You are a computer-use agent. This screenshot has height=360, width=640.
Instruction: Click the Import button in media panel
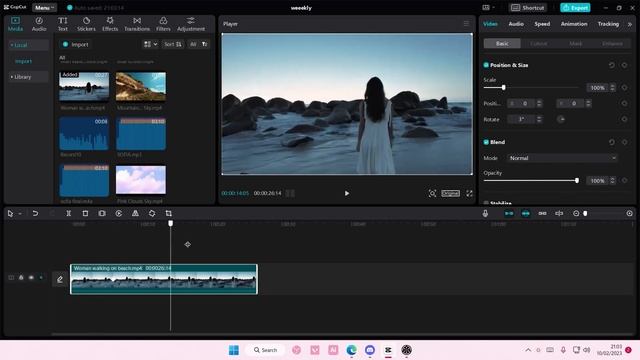[x=75, y=44]
